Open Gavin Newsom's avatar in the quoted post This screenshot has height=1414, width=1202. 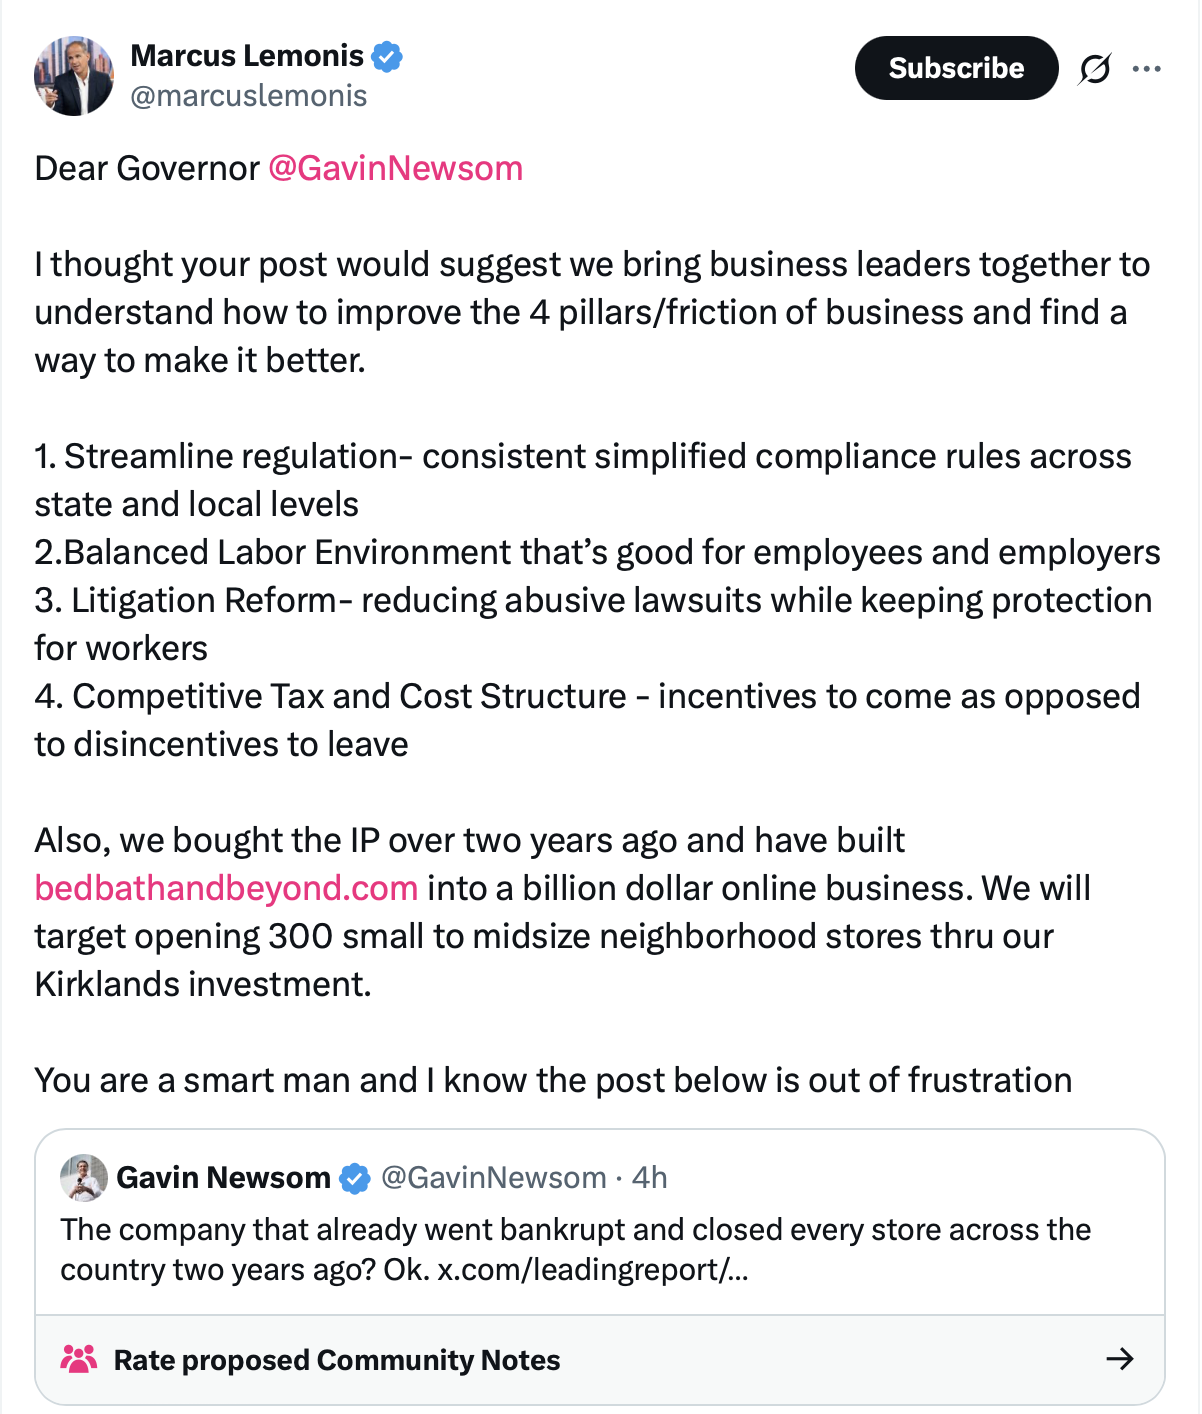pyautogui.click(x=84, y=1177)
